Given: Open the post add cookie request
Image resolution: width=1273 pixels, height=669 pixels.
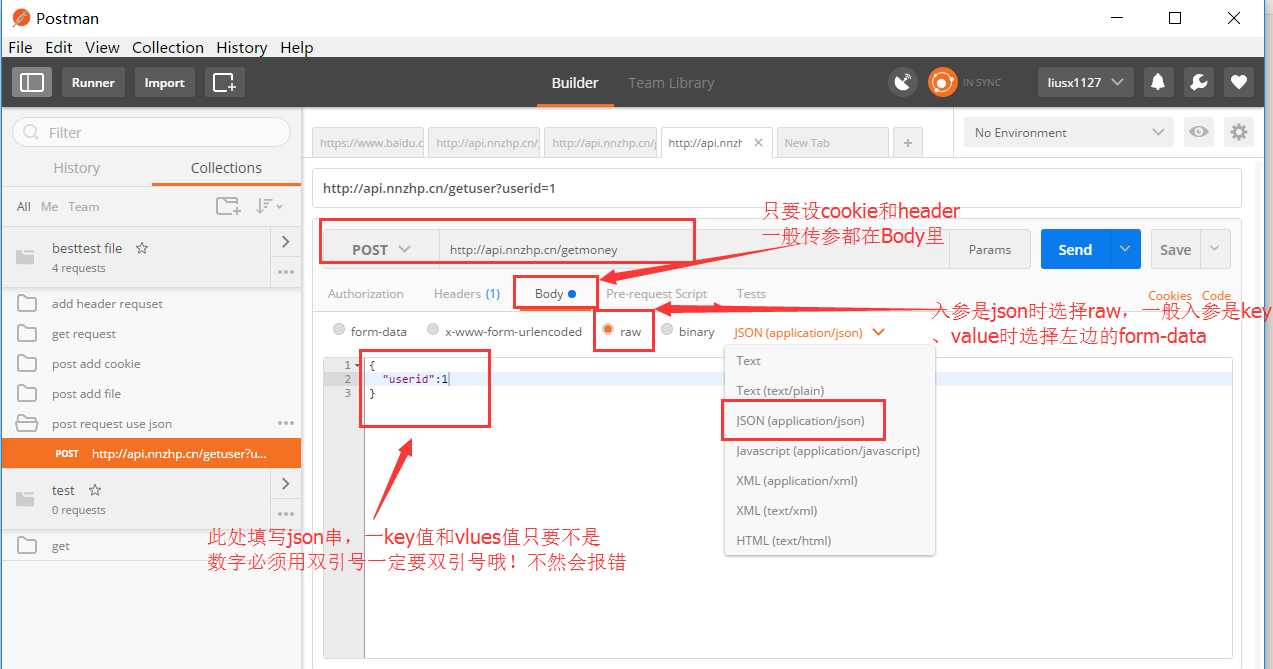Looking at the screenshot, I should click(96, 364).
